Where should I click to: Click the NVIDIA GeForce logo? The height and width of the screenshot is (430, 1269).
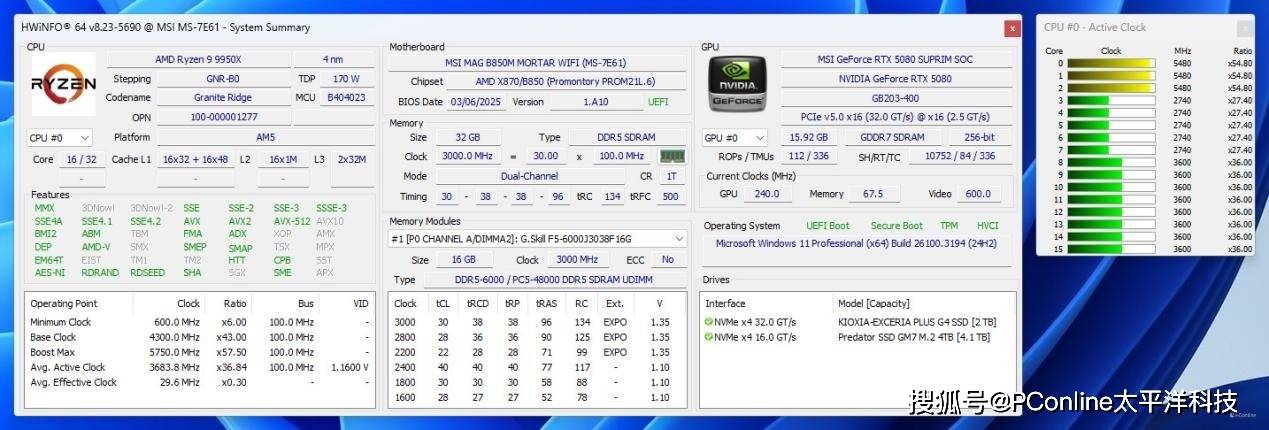[736, 82]
